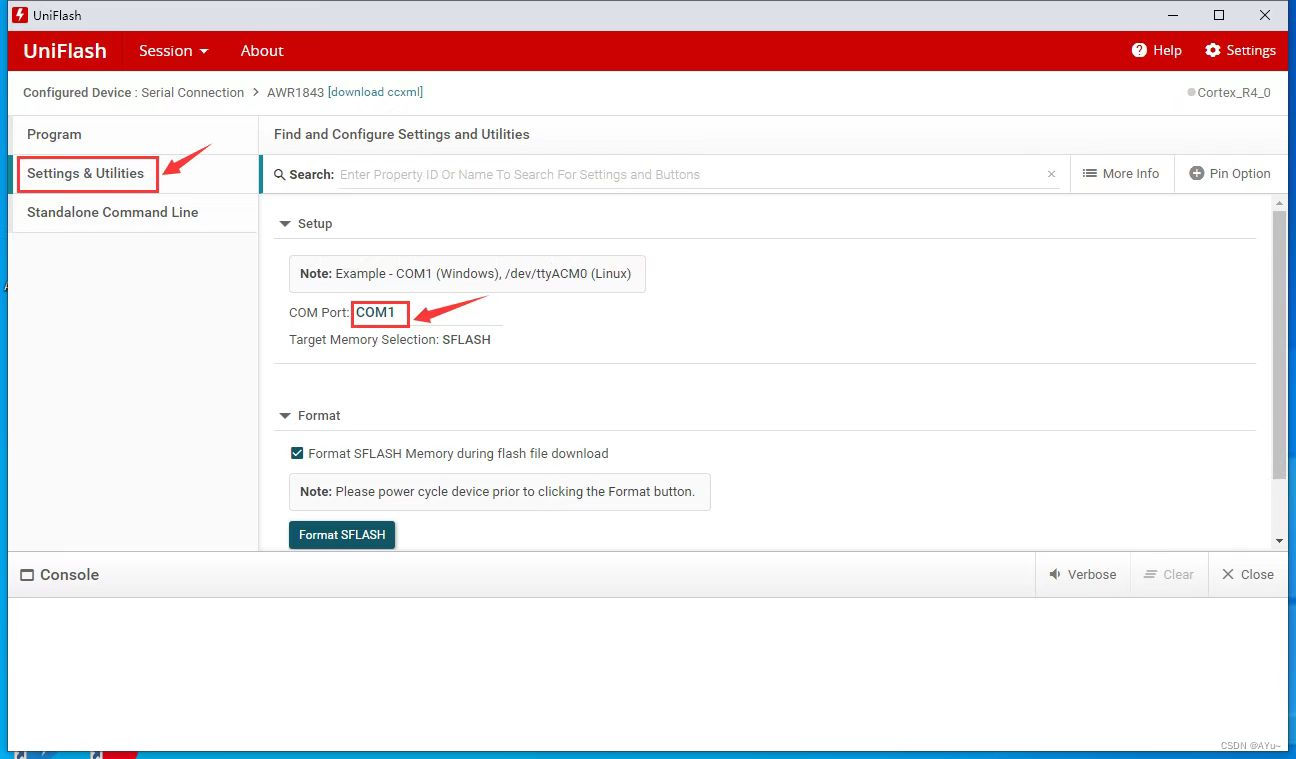Click the UniFlash title bar app icon
The image size is (1296, 759).
coord(19,15)
